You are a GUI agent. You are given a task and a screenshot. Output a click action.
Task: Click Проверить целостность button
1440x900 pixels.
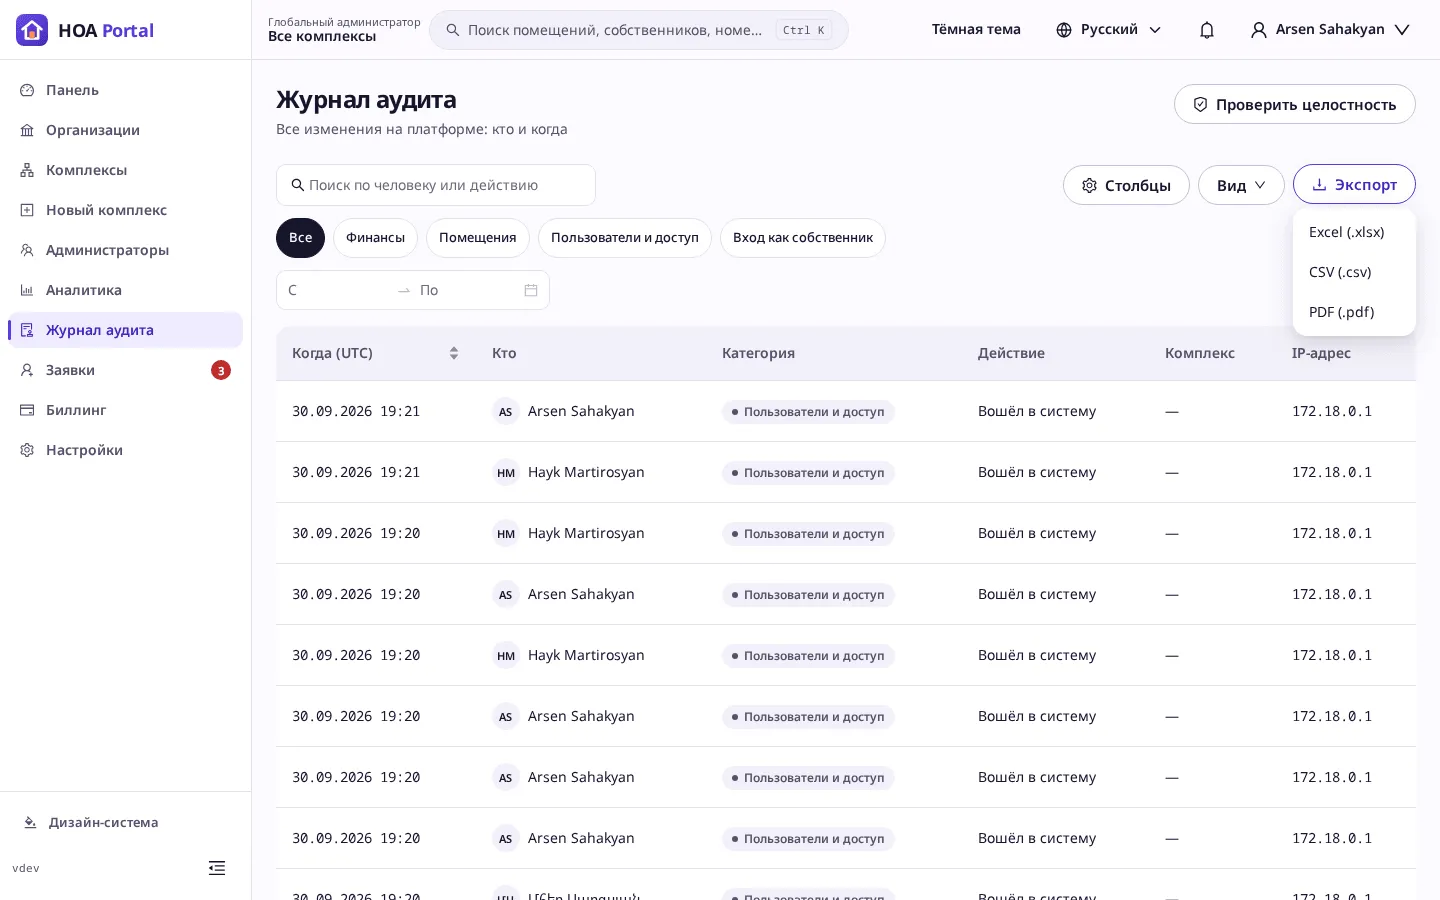1294,104
